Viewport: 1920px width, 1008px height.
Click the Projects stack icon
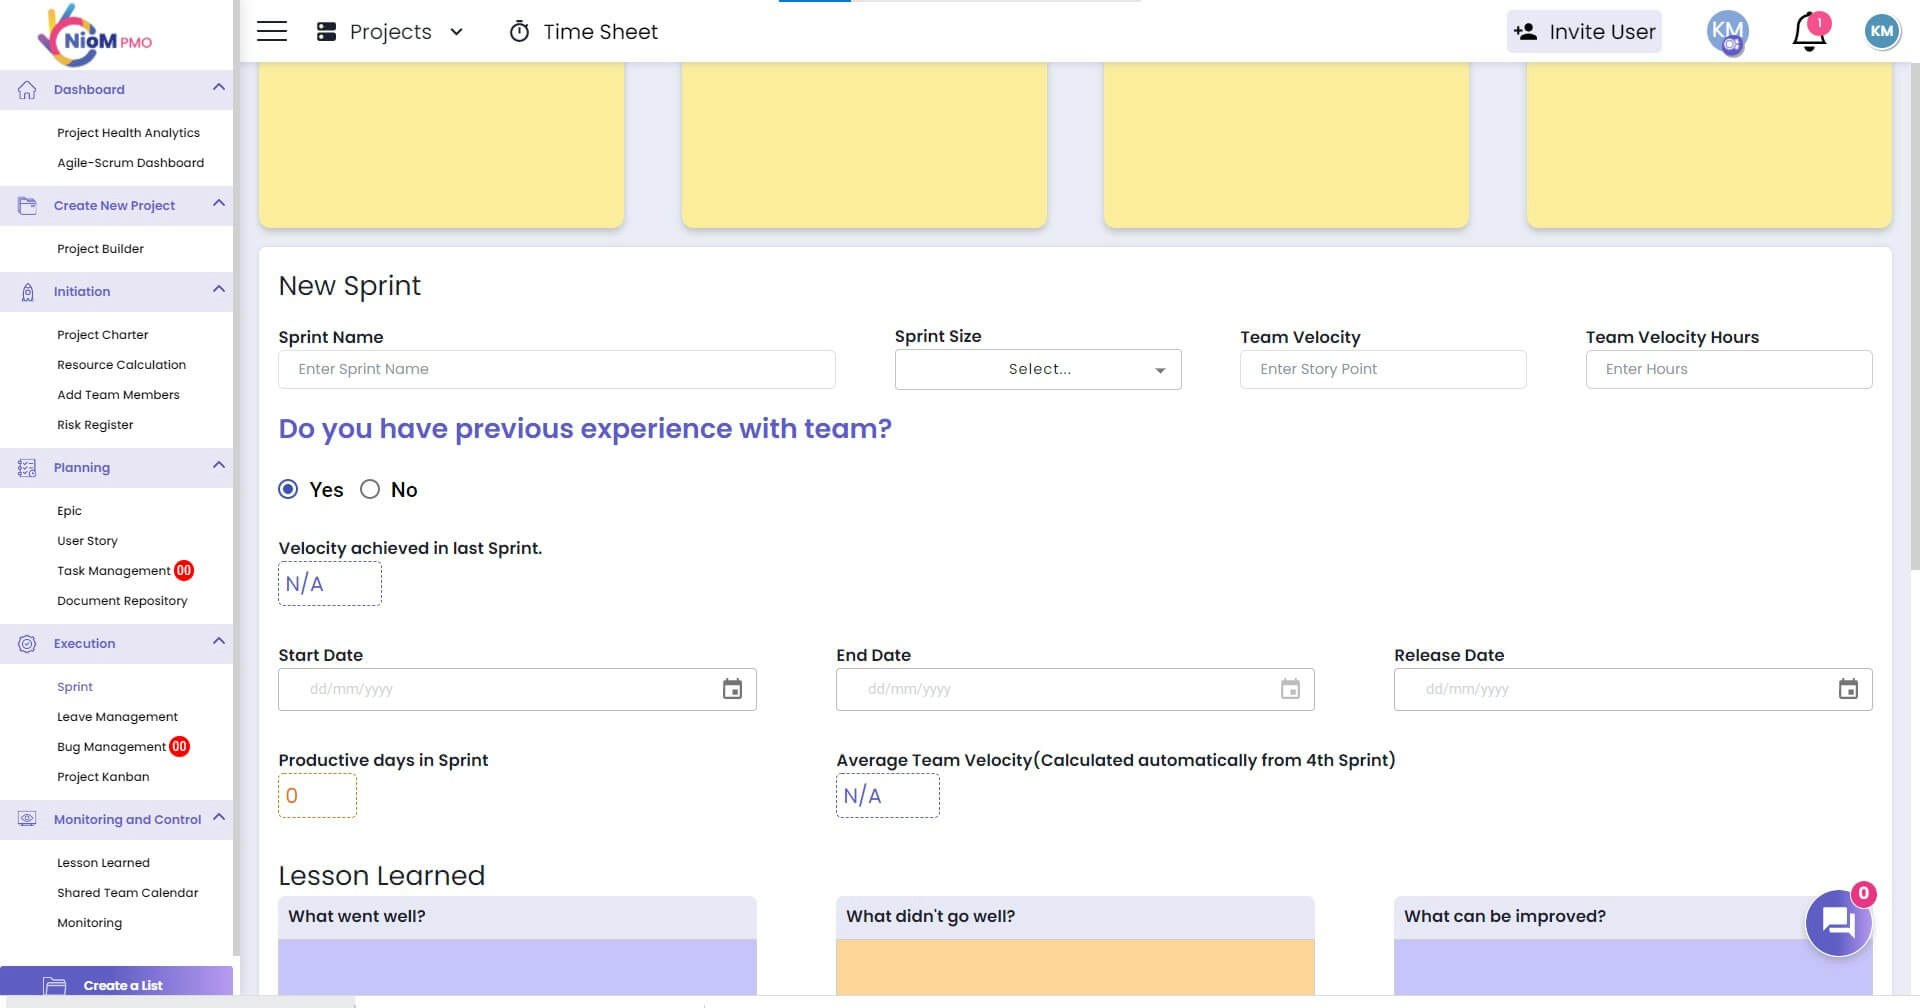click(326, 32)
